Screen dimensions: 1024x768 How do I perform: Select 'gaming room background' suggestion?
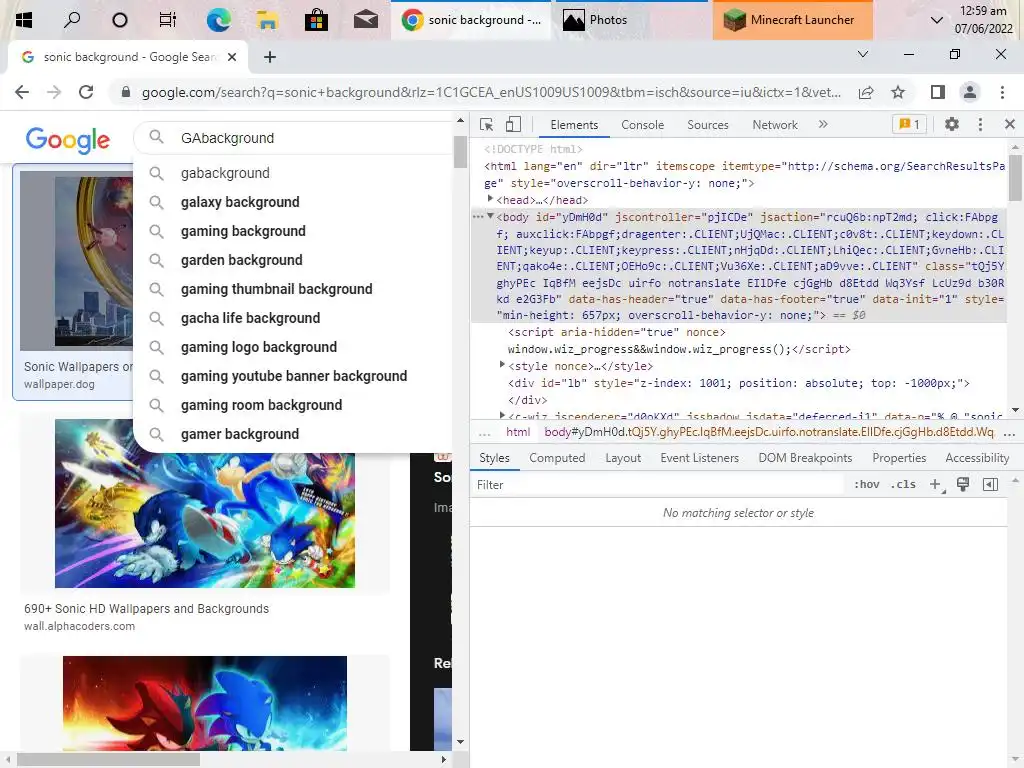(x=293, y=405)
